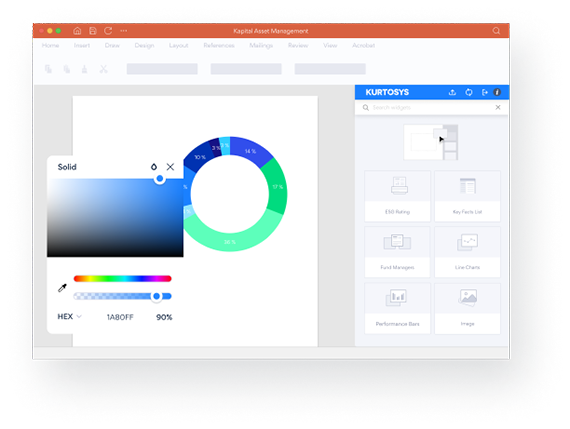
Task: Click the Kurtosys upload icon
Action: 452,92
